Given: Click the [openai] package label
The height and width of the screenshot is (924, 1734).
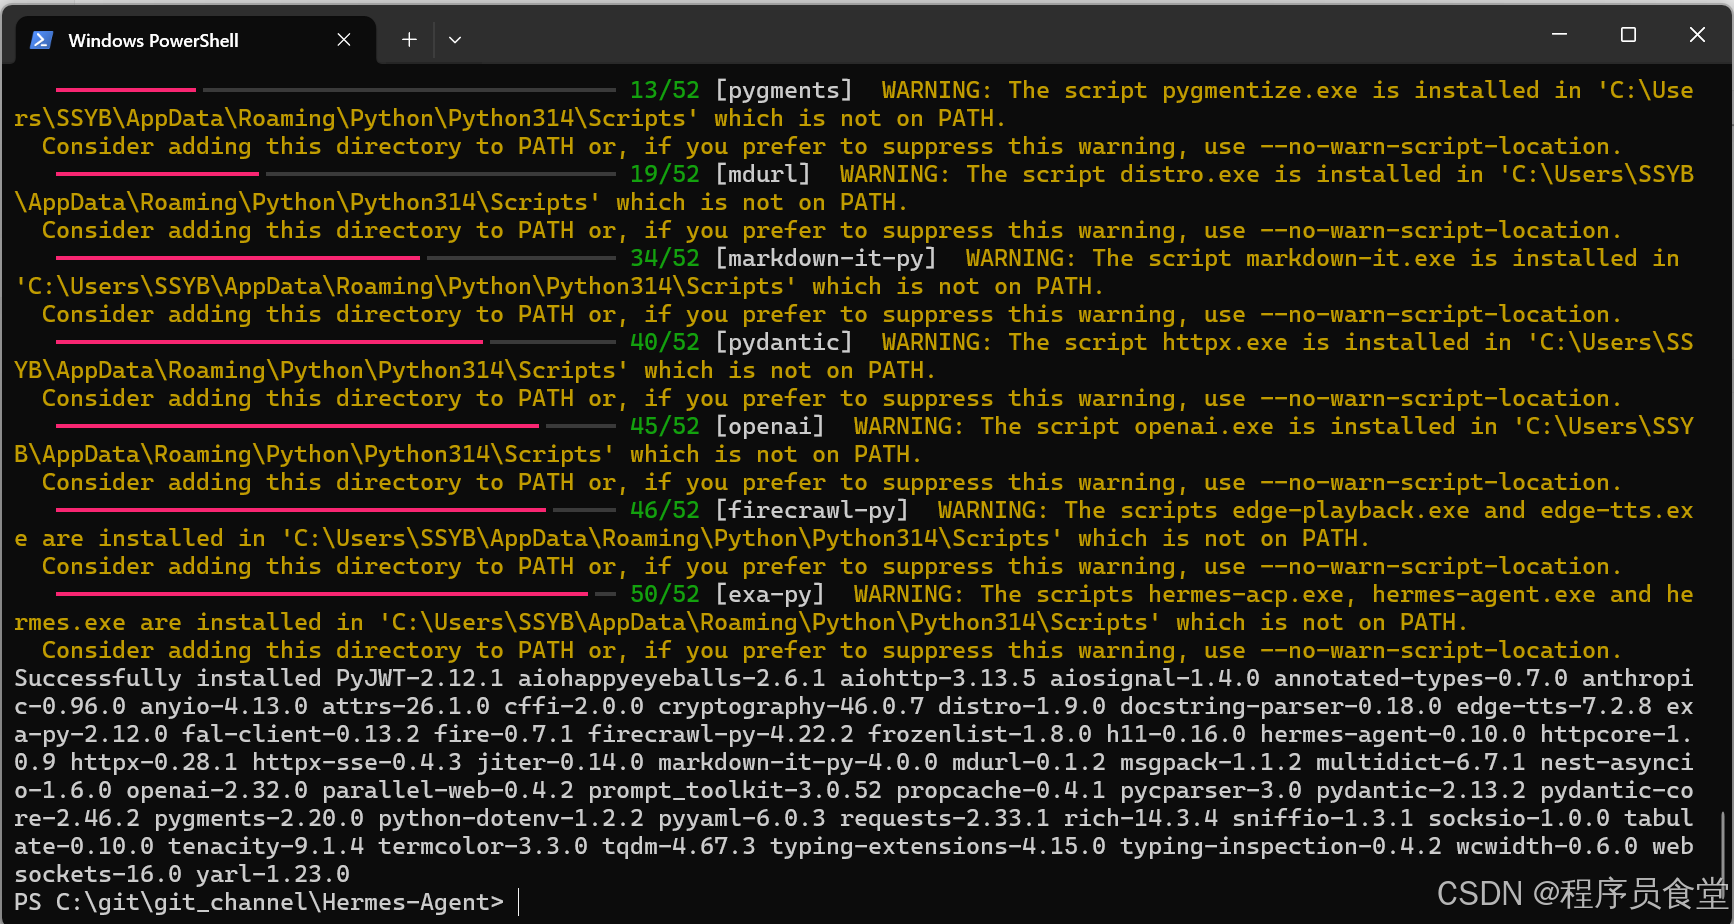Looking at the screenshot, I should (770, 426).
